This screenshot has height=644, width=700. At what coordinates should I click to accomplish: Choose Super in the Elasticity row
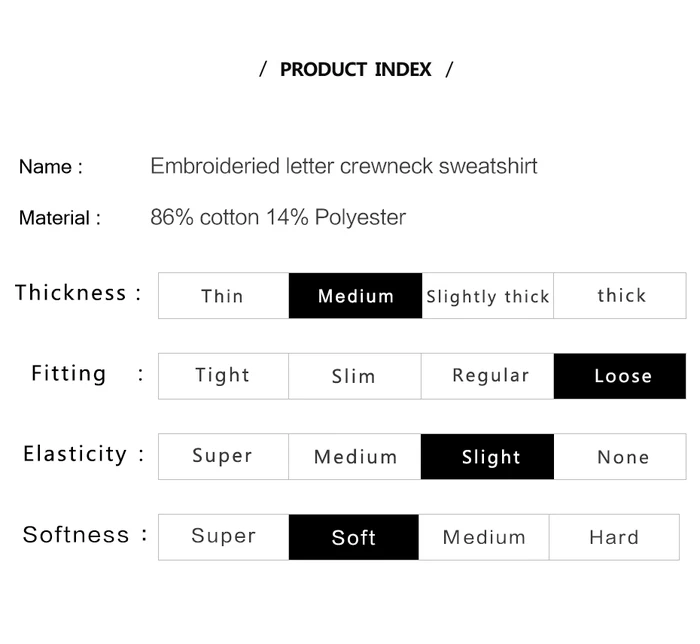coord(223,457)
